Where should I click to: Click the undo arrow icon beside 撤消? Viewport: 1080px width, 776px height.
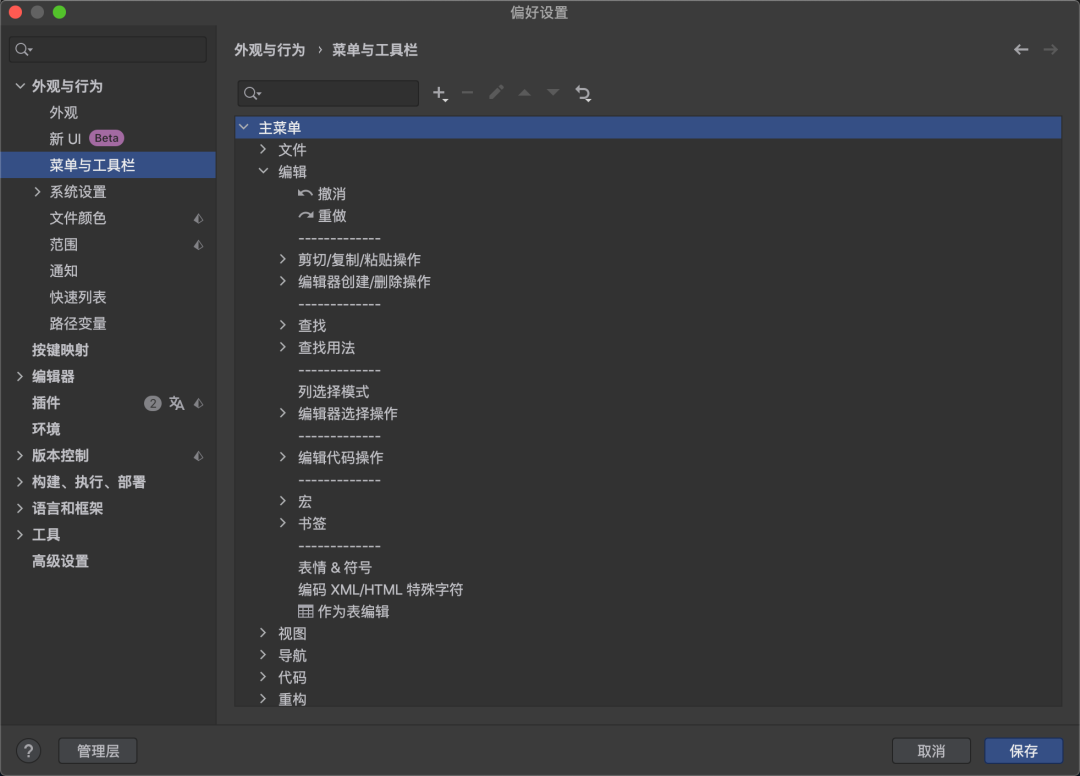tap(305, 194)
